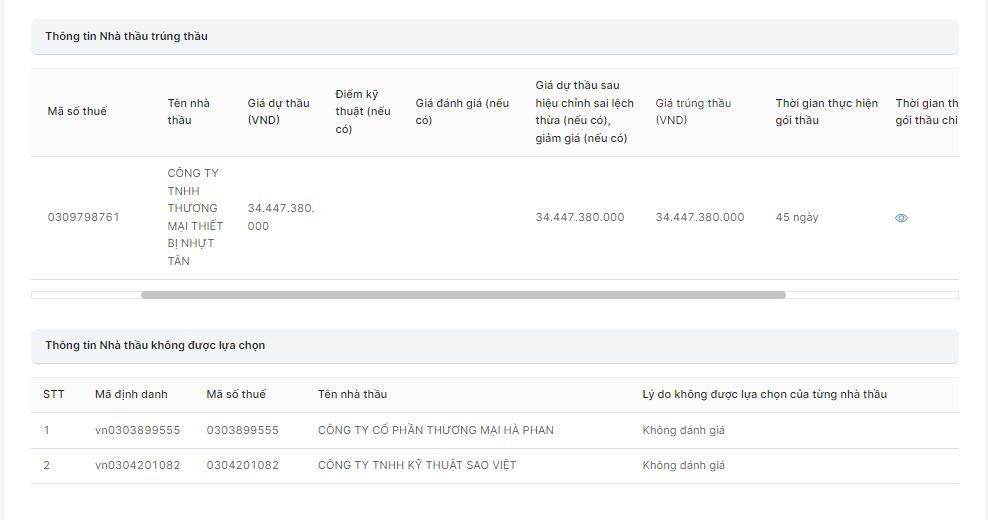This screenshot has width=988, height=520.
Task: Click the horizontal scrollbar of the winning bidder table
Action: click(x=462, y=295)
